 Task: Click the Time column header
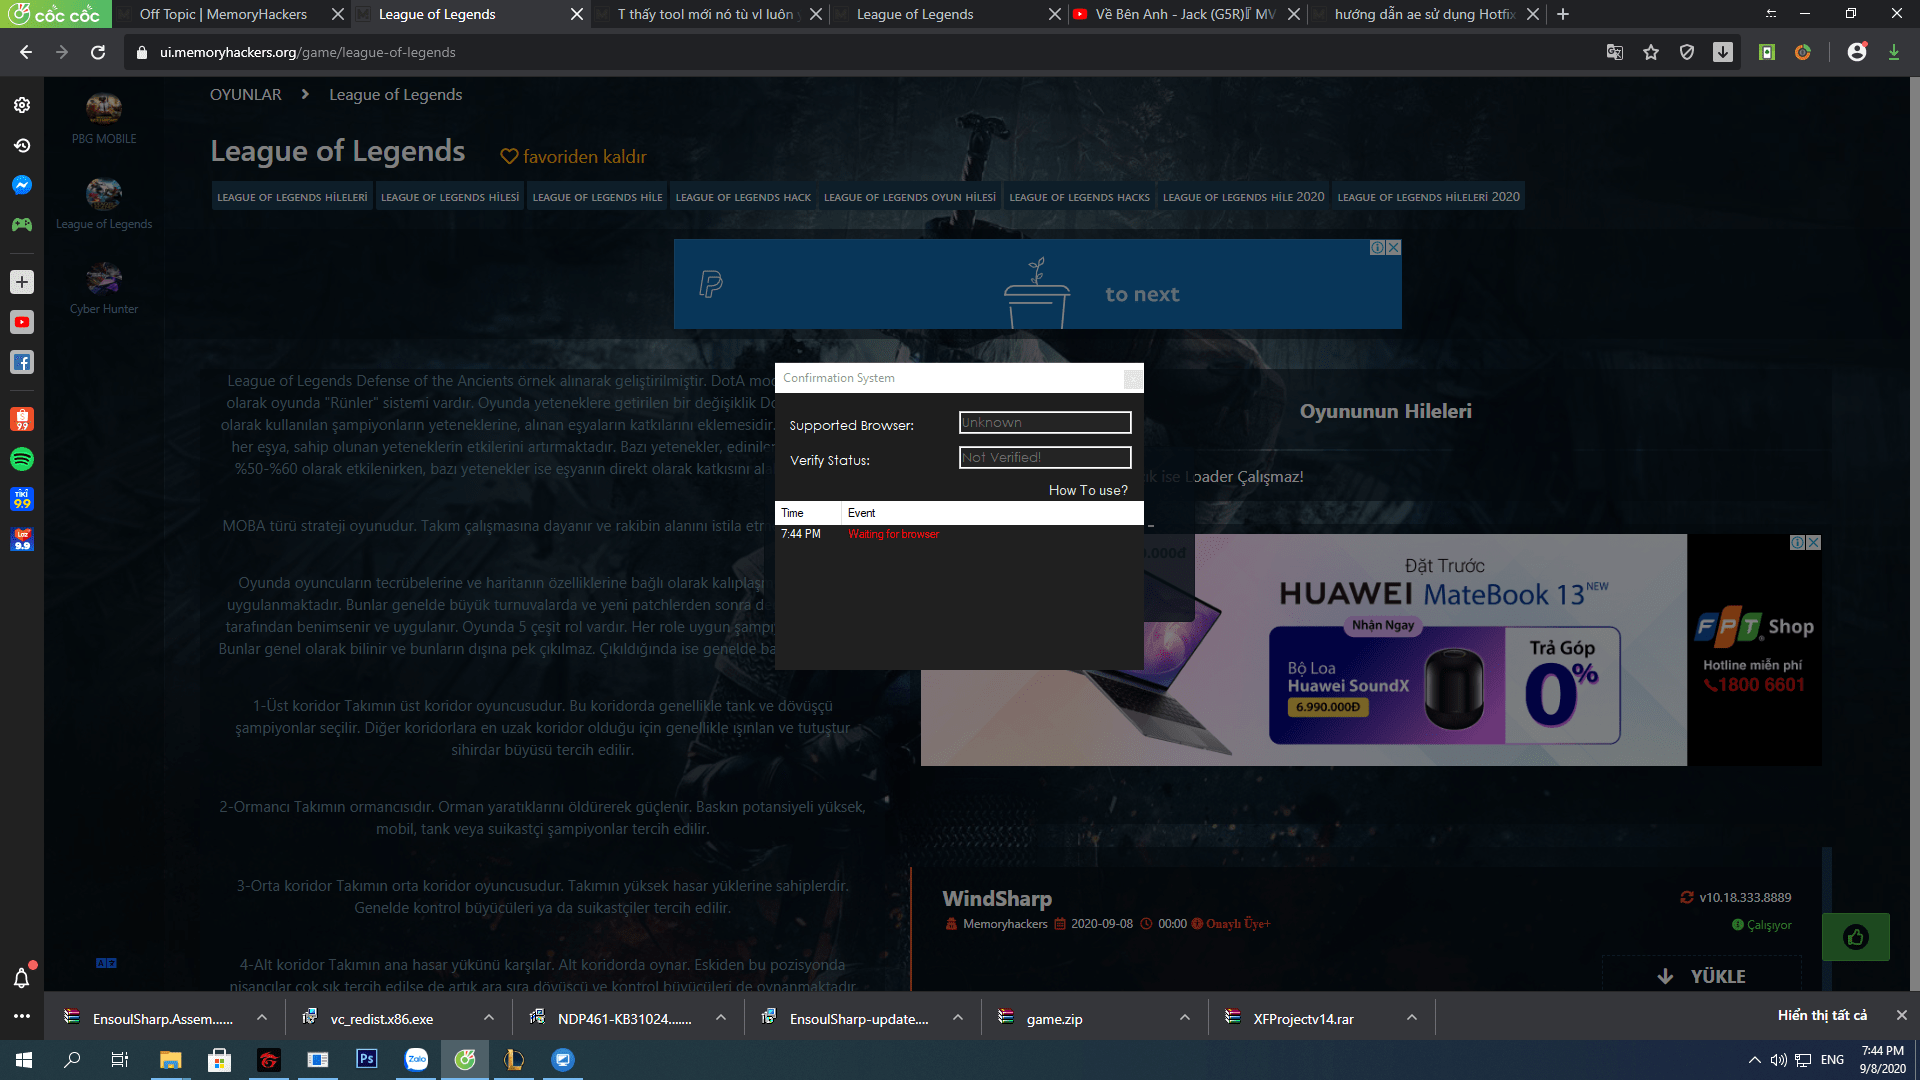[x=807, y=513]
